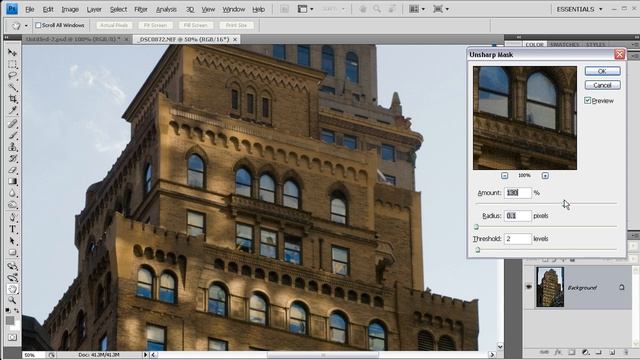
Task: Select the 3D Orbit tool
Action: pyautogui.click(x=12, y=278)
